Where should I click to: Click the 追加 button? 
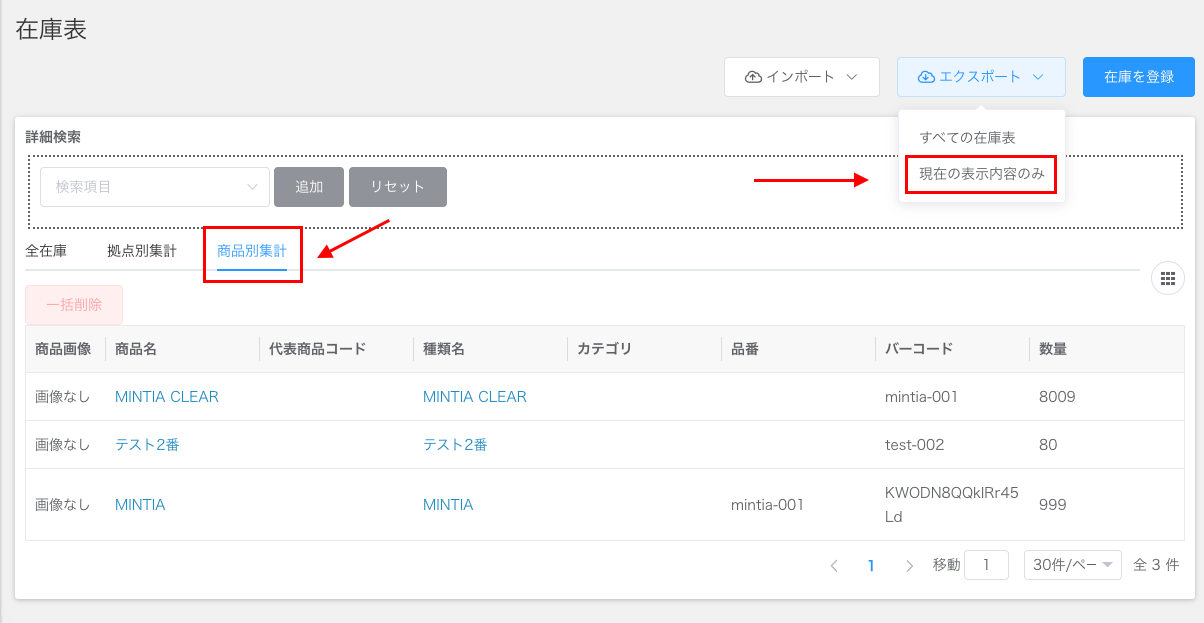click(309, 187)
